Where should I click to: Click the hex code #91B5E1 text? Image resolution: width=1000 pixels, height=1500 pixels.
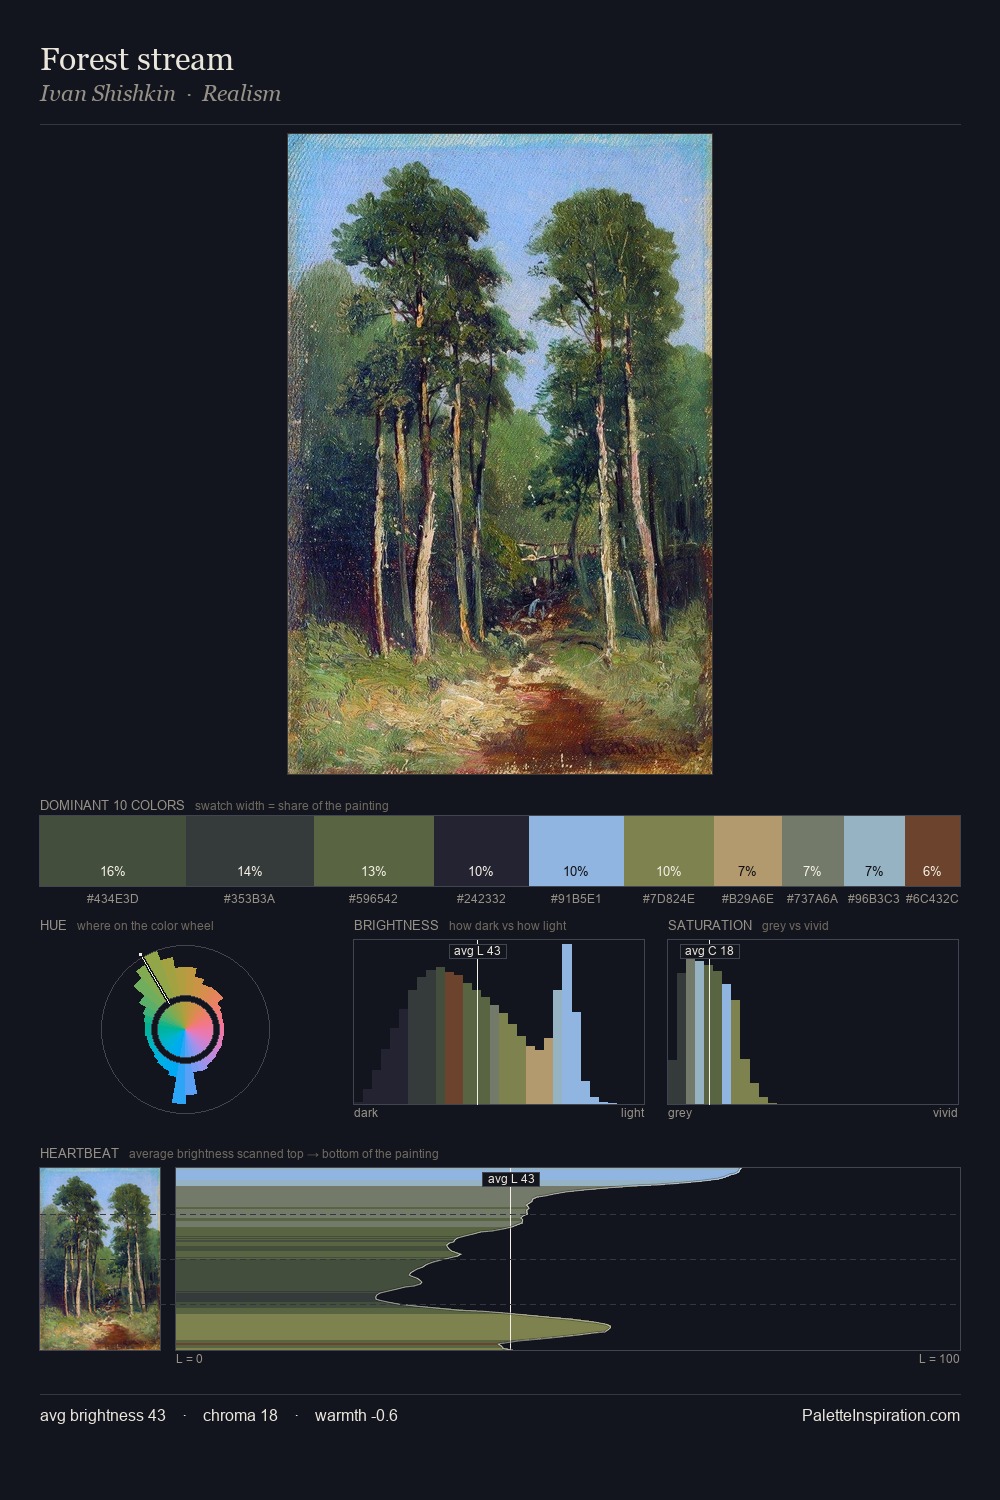[x=576, y=899]
